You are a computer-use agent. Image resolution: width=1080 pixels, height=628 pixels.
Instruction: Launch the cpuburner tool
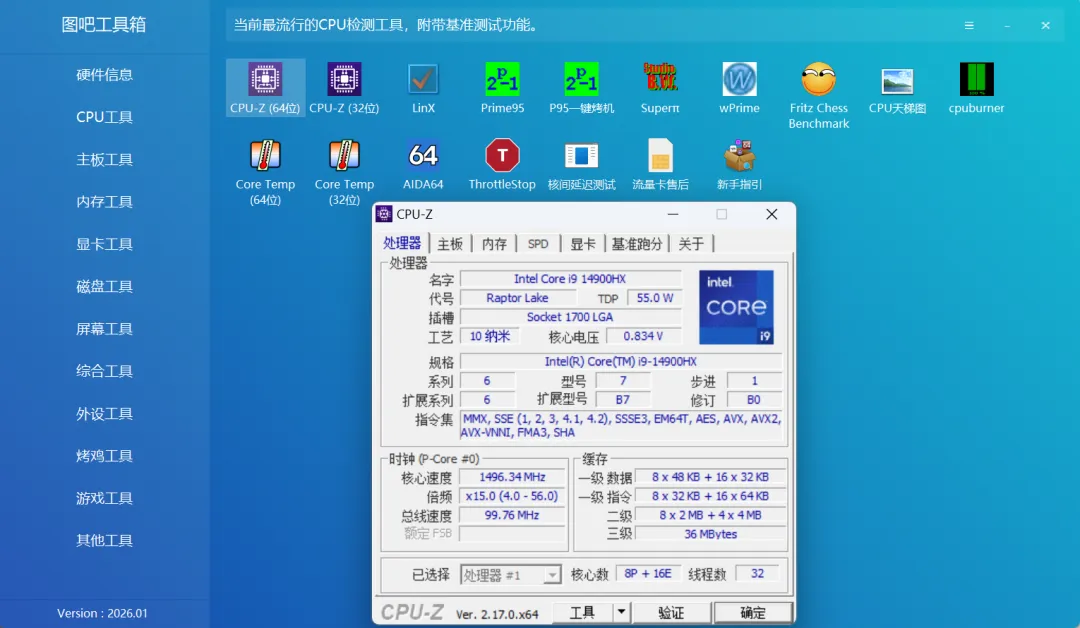click(976, 87)
